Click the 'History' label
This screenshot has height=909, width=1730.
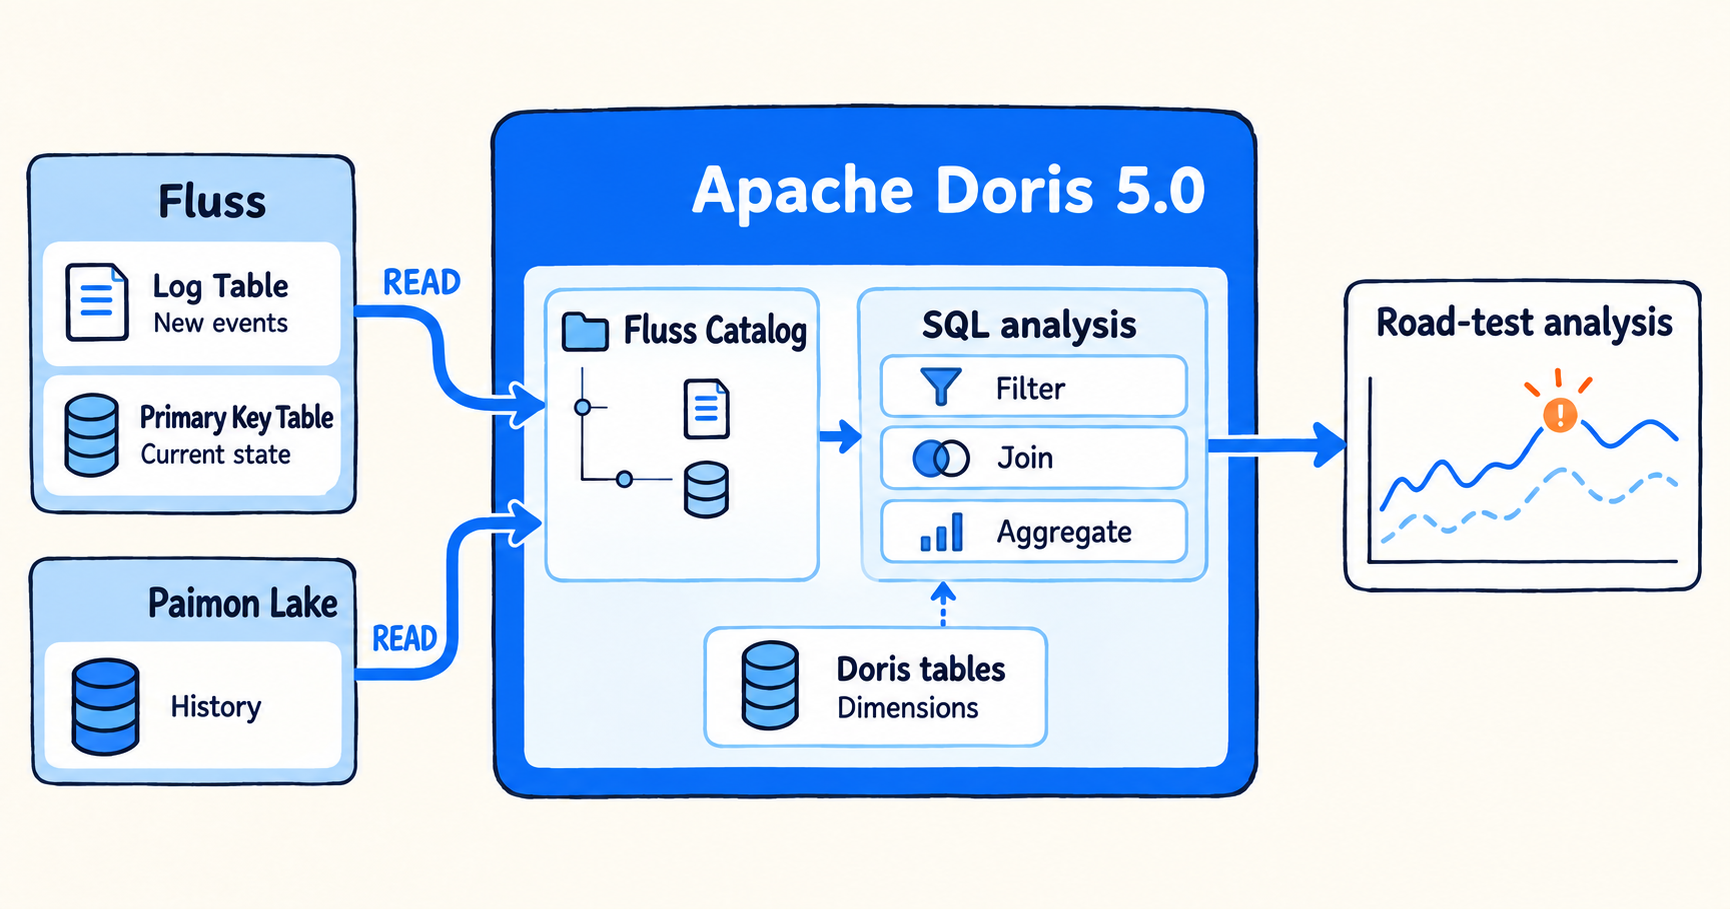(215, 706)
